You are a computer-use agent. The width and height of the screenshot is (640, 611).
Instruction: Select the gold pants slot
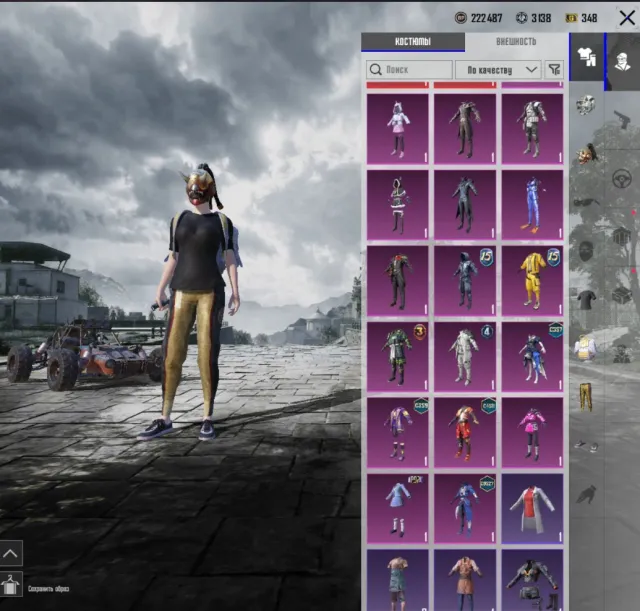coord(586,397)
